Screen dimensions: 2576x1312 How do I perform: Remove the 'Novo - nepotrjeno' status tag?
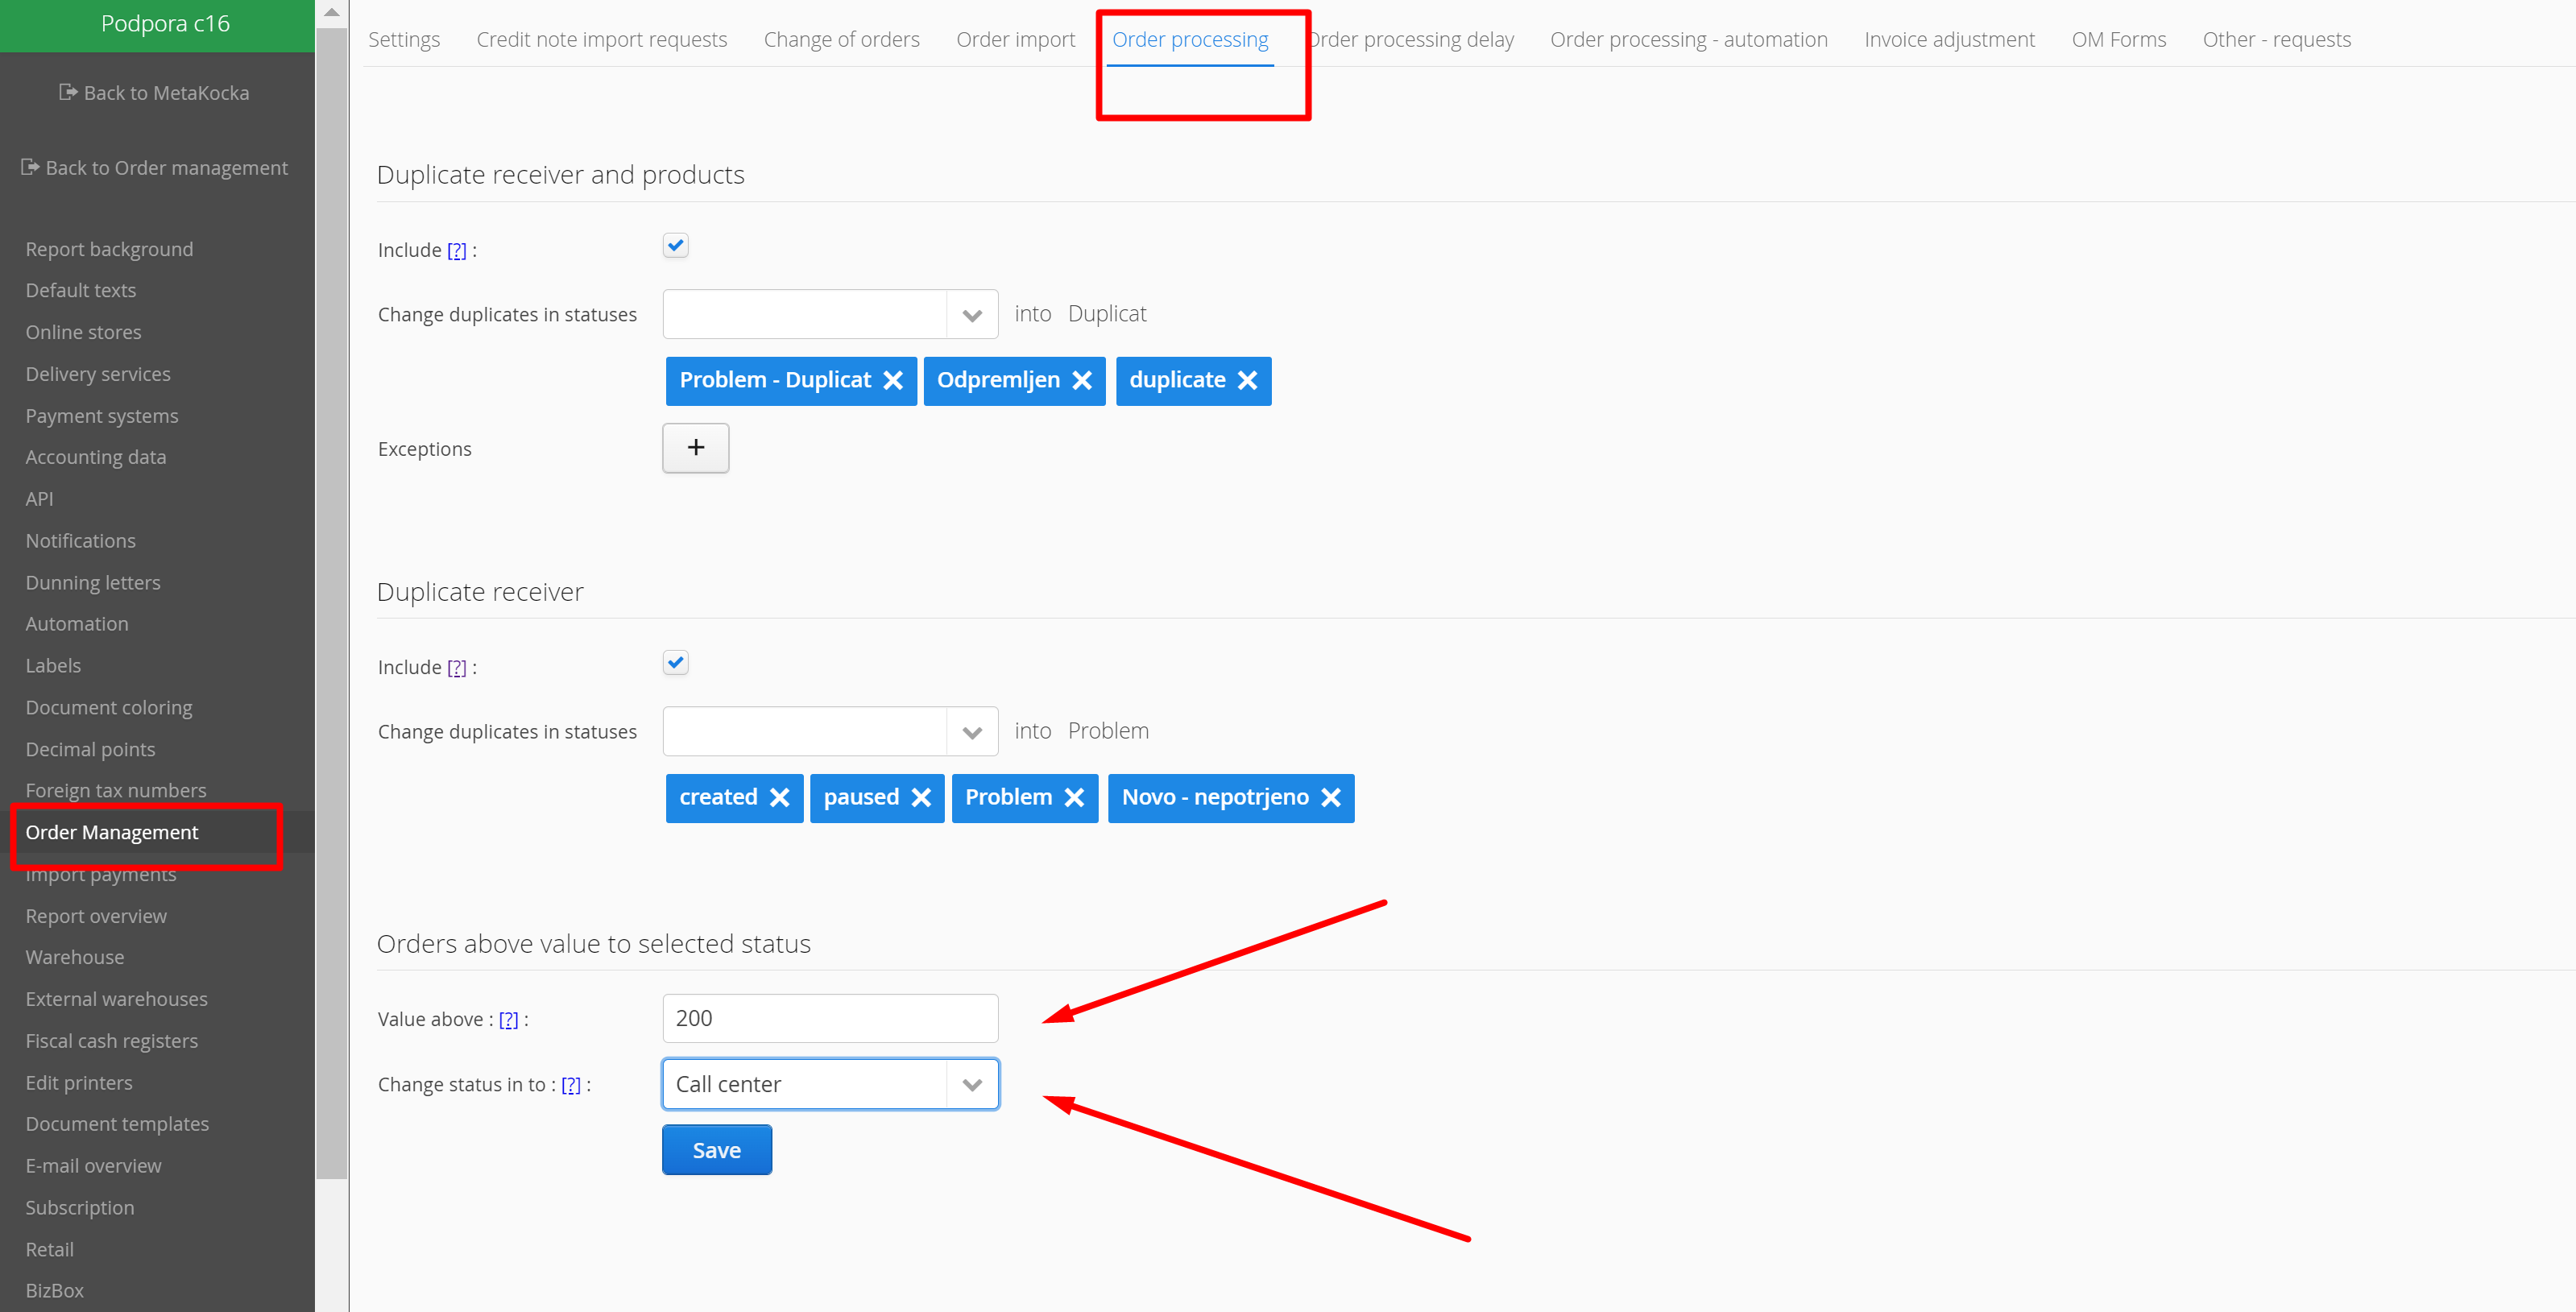point(1330,797)
